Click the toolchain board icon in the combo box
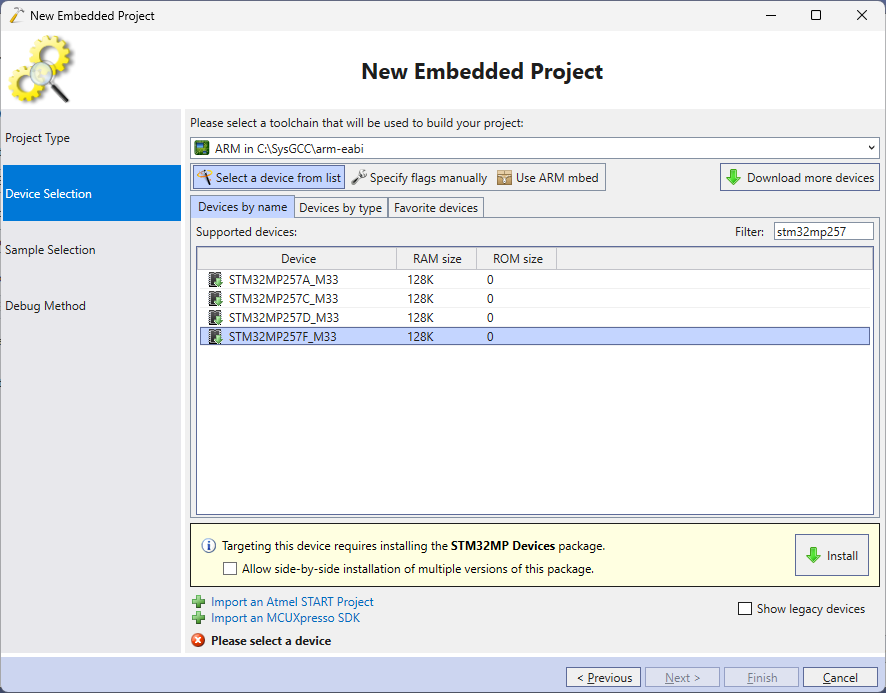886x693 pixels. pos(202,148)
